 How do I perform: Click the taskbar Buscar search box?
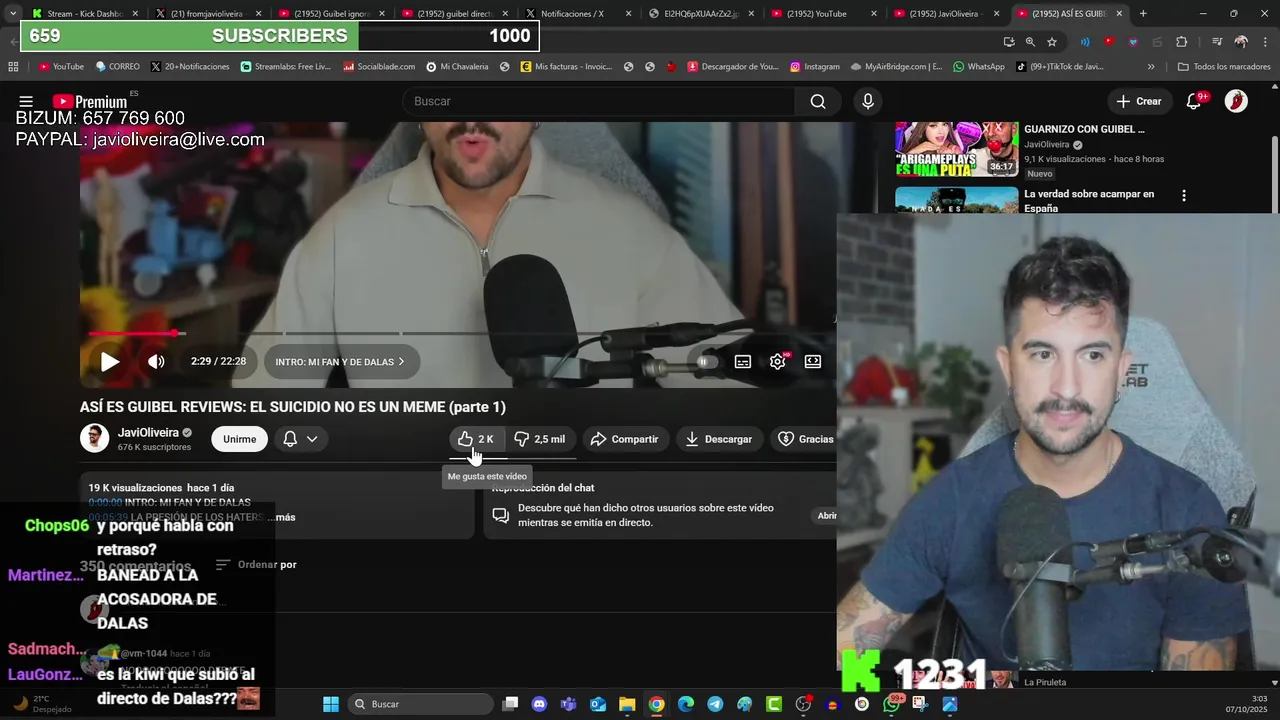click(420, 704)
